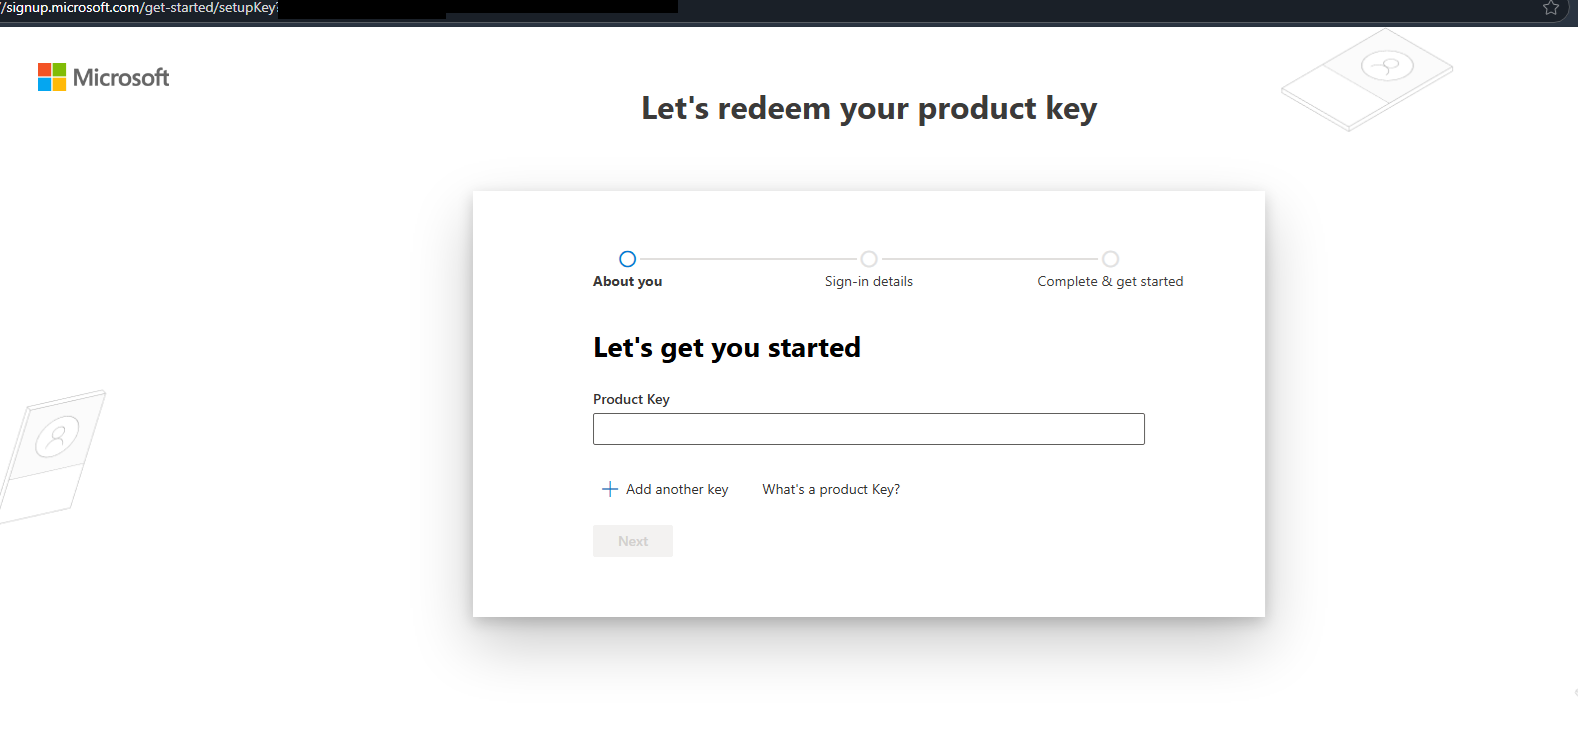Click the Microsoft four-square logo icon
The height and width of the screenshot is (734, 1578).
52,77
